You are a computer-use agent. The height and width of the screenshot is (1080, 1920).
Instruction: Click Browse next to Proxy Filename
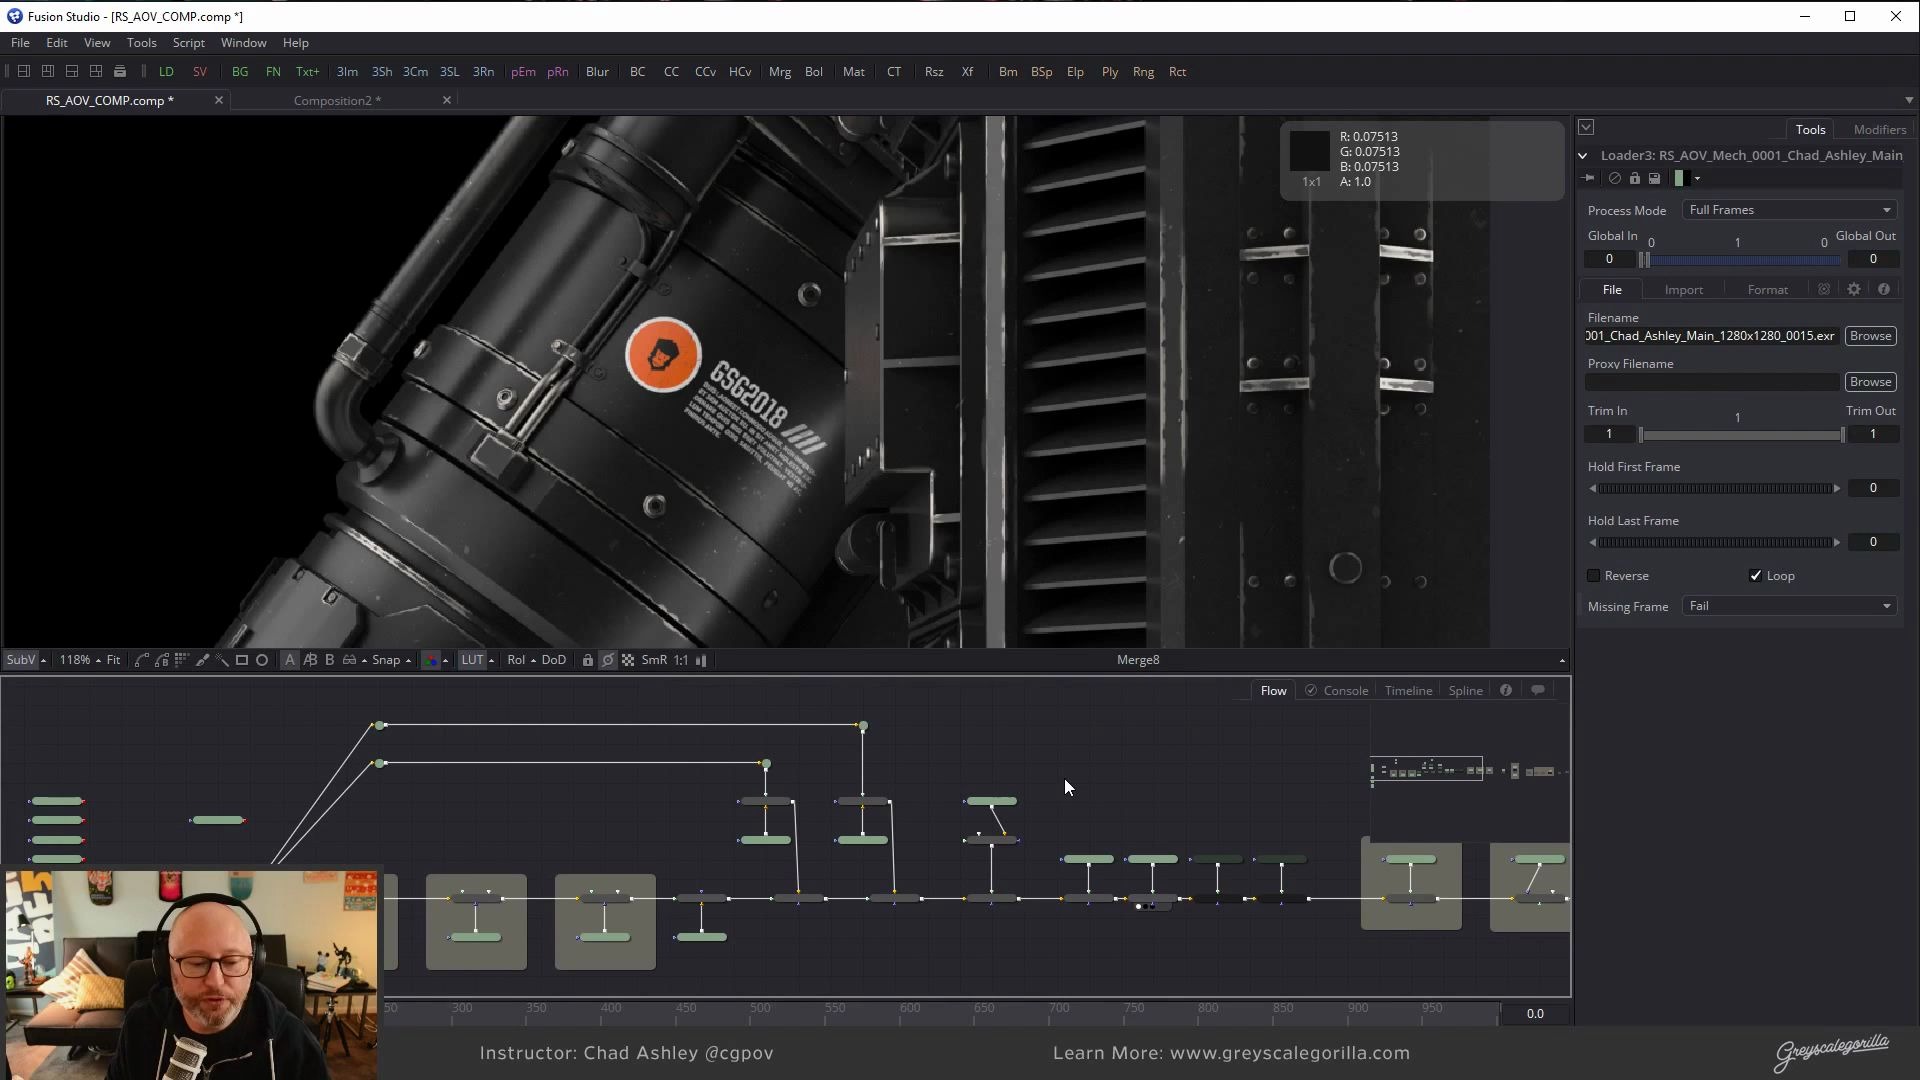pyautogui.click(x=1870, y=382)
